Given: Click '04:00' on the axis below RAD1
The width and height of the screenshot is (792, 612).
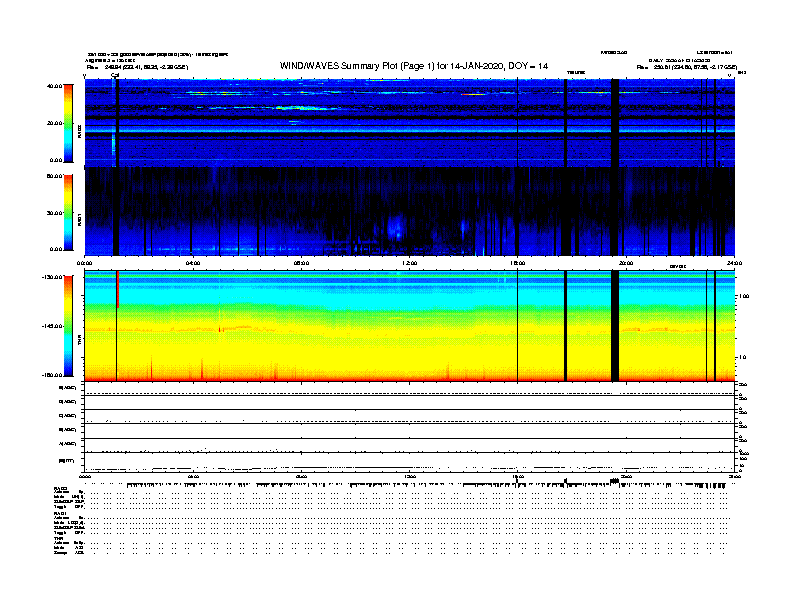Looking at the screenshot, I should [193, 263].
